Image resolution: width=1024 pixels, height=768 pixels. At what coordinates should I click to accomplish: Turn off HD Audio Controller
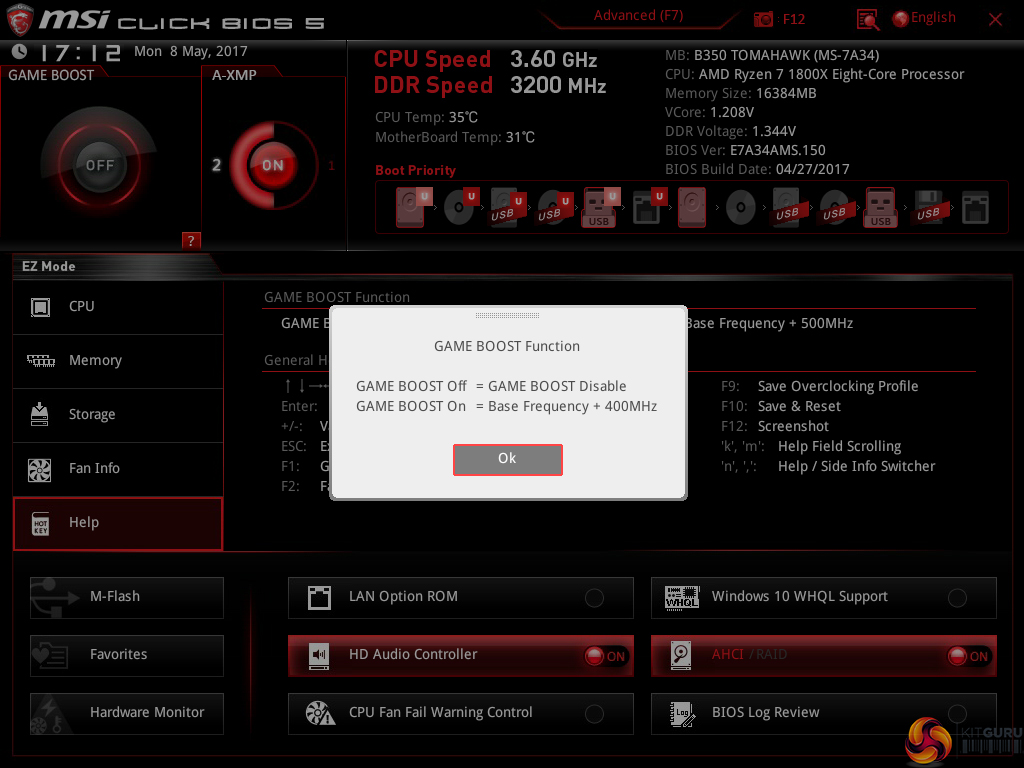[605, 656]
